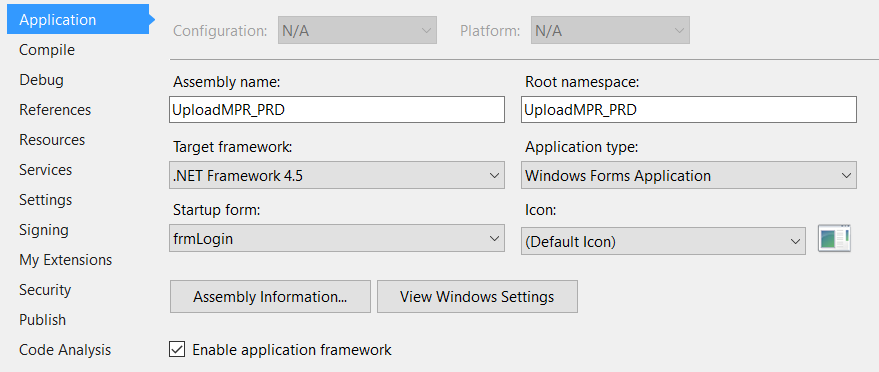Click the default icon preview image
This screenshot has width=879, height=372.
coord(834,238)
